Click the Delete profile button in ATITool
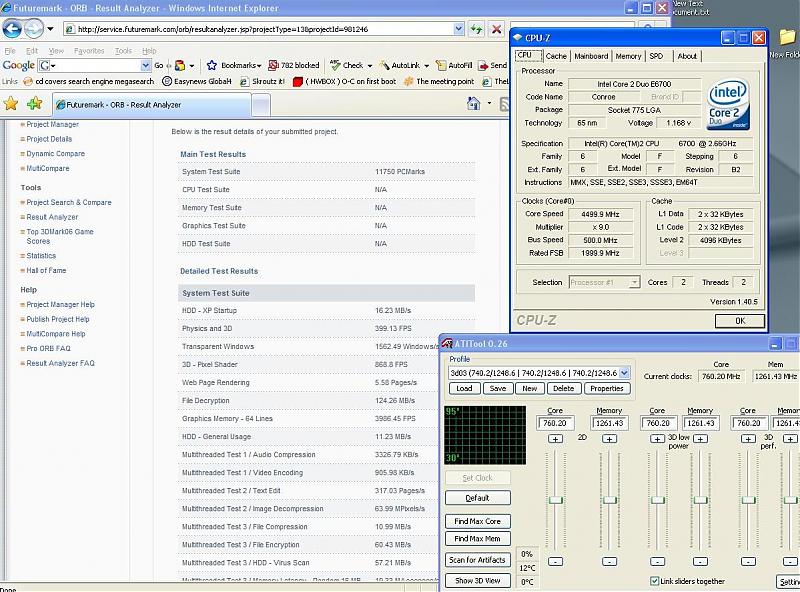Screen dimensions: 800x592 (563, 388)
